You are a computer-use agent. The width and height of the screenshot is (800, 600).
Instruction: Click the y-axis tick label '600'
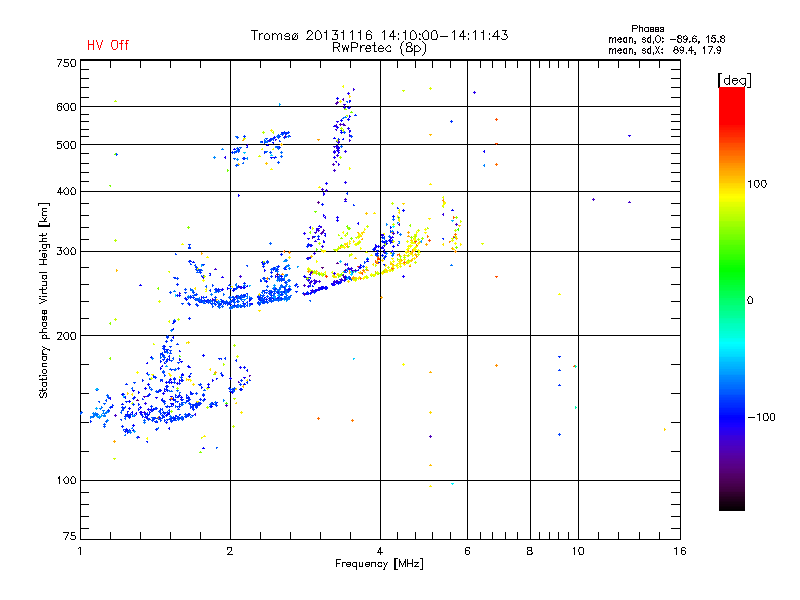click(66, 107)
